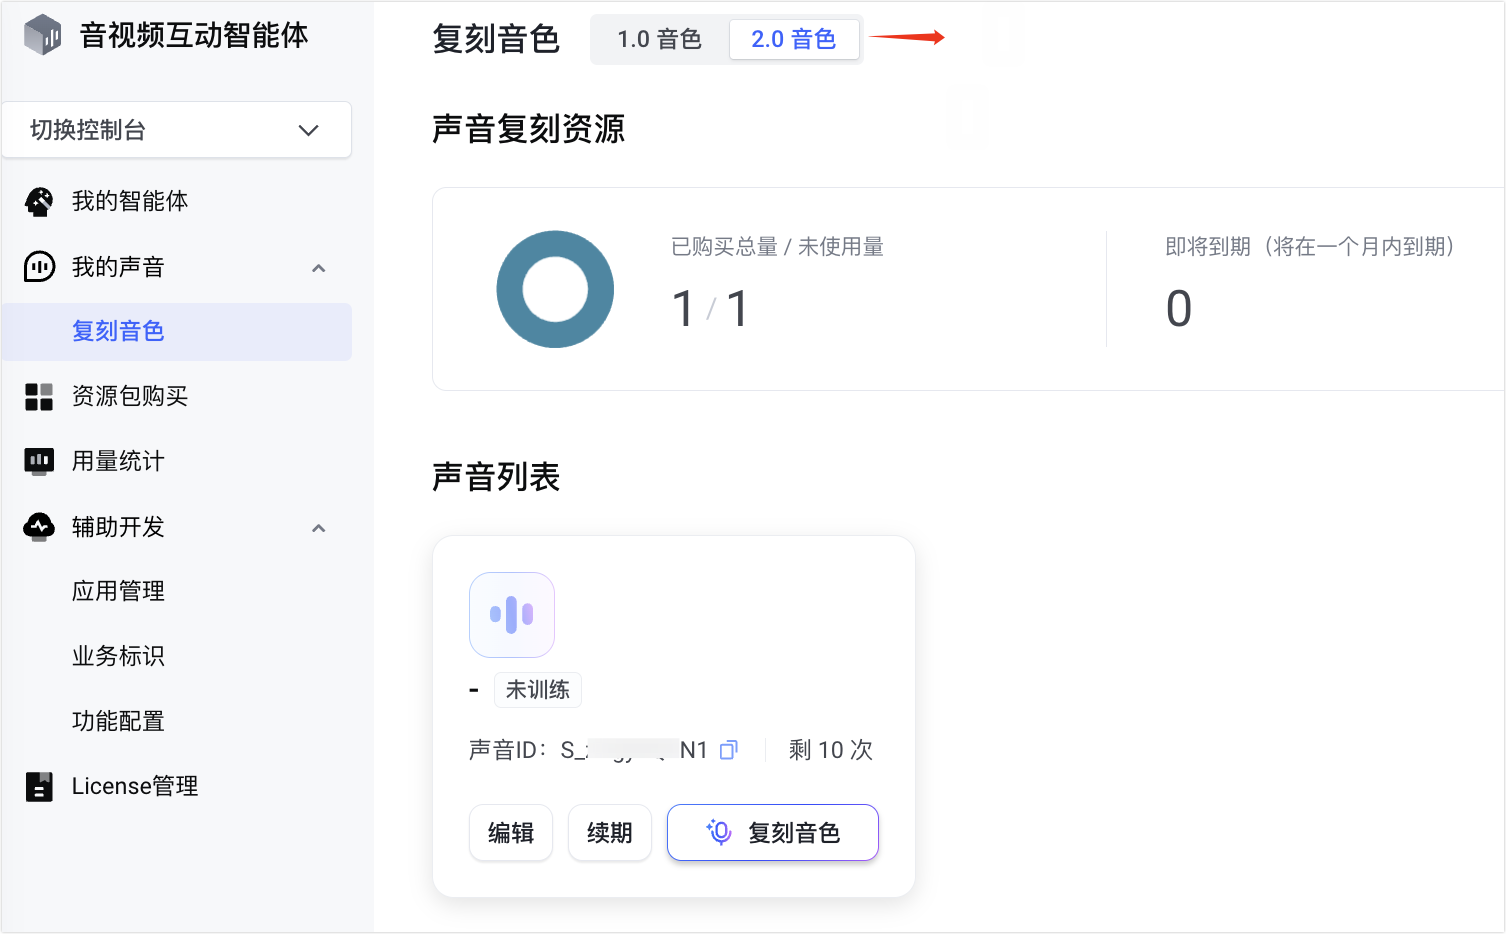Click the 声音列表 heading
Image resolution: width=1506 pixels, height=934 pixels.
click(x=496, y=477)
